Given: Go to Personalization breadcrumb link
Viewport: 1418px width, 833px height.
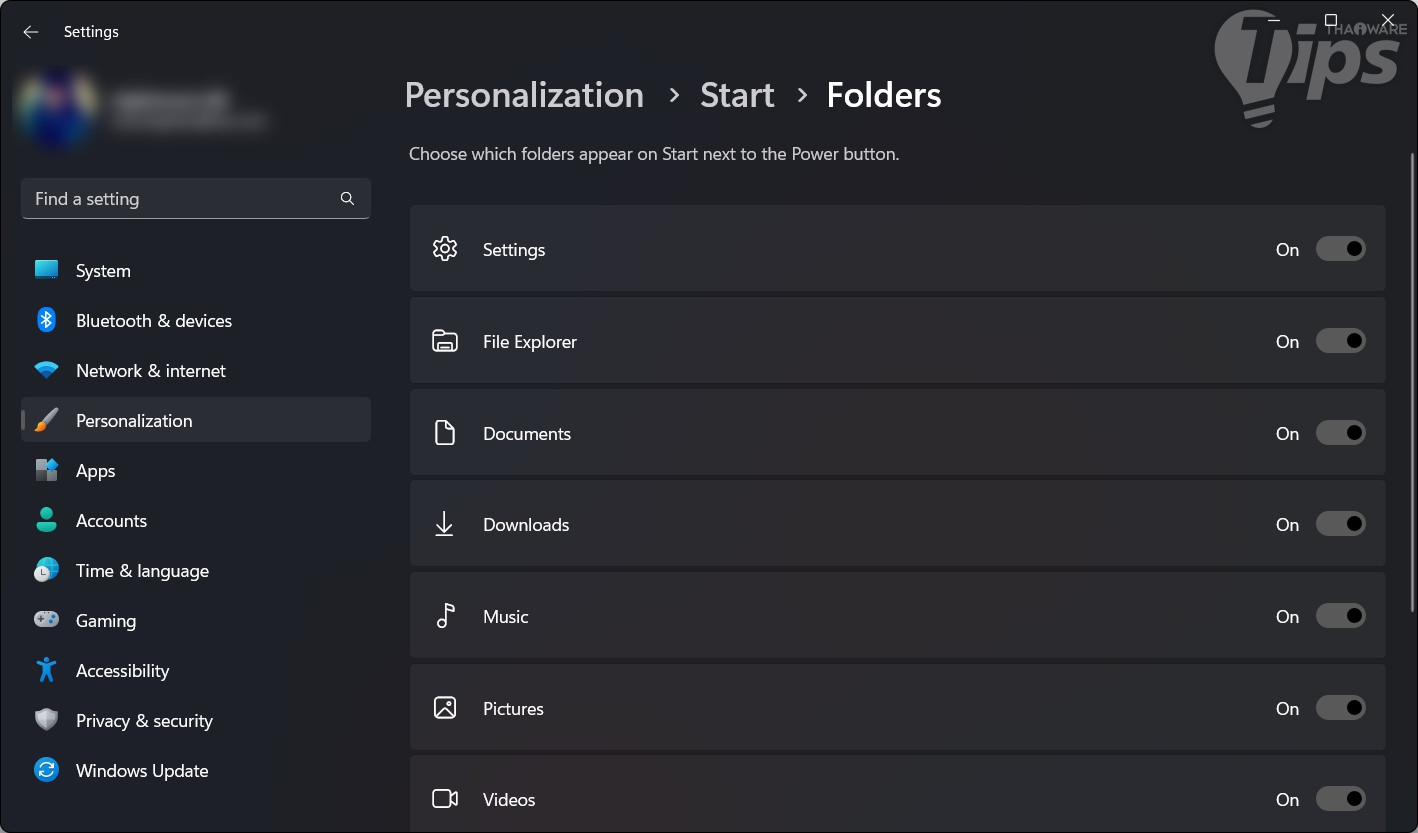Looking at the screenshot, I should pyautogui.click(x=524, y=95).
